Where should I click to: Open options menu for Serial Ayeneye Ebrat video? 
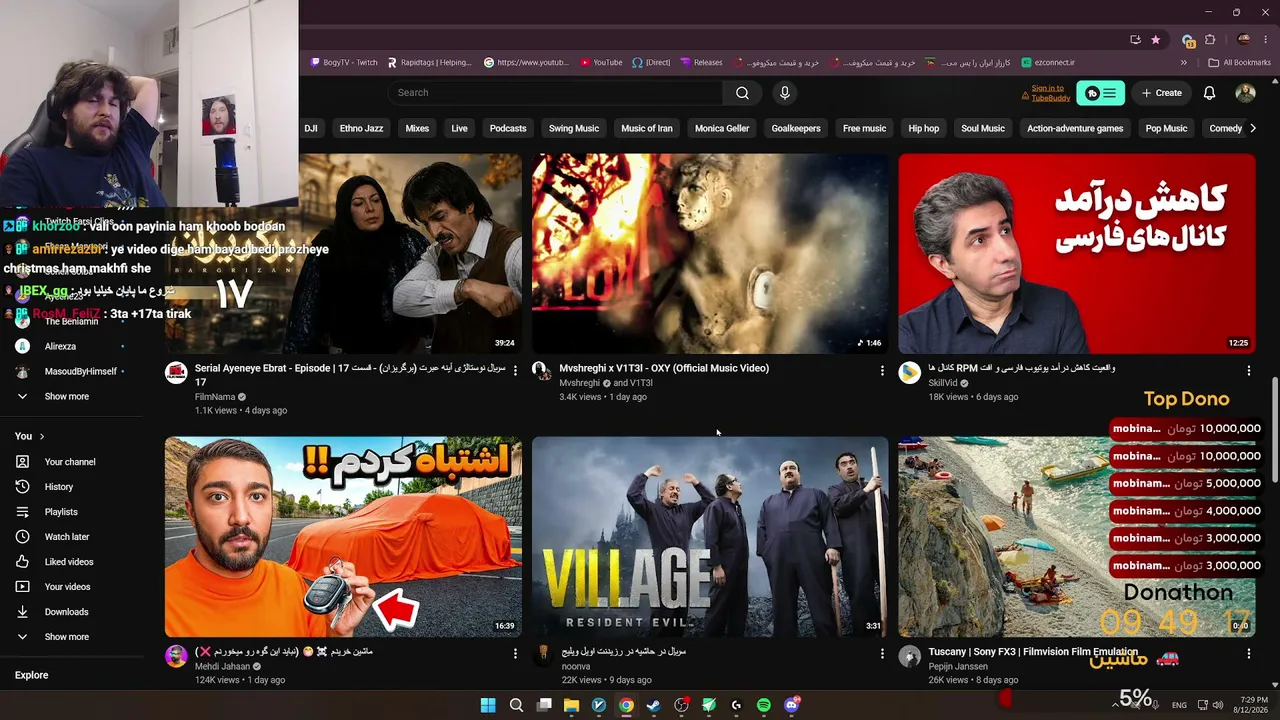coord(515,370)
